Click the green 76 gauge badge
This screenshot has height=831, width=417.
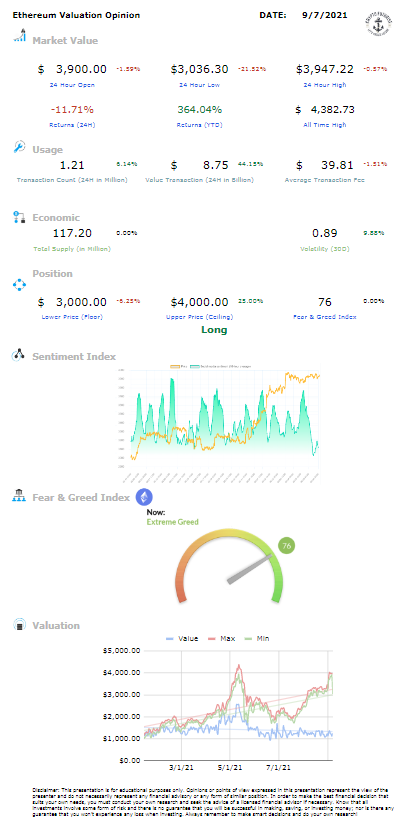287,545
